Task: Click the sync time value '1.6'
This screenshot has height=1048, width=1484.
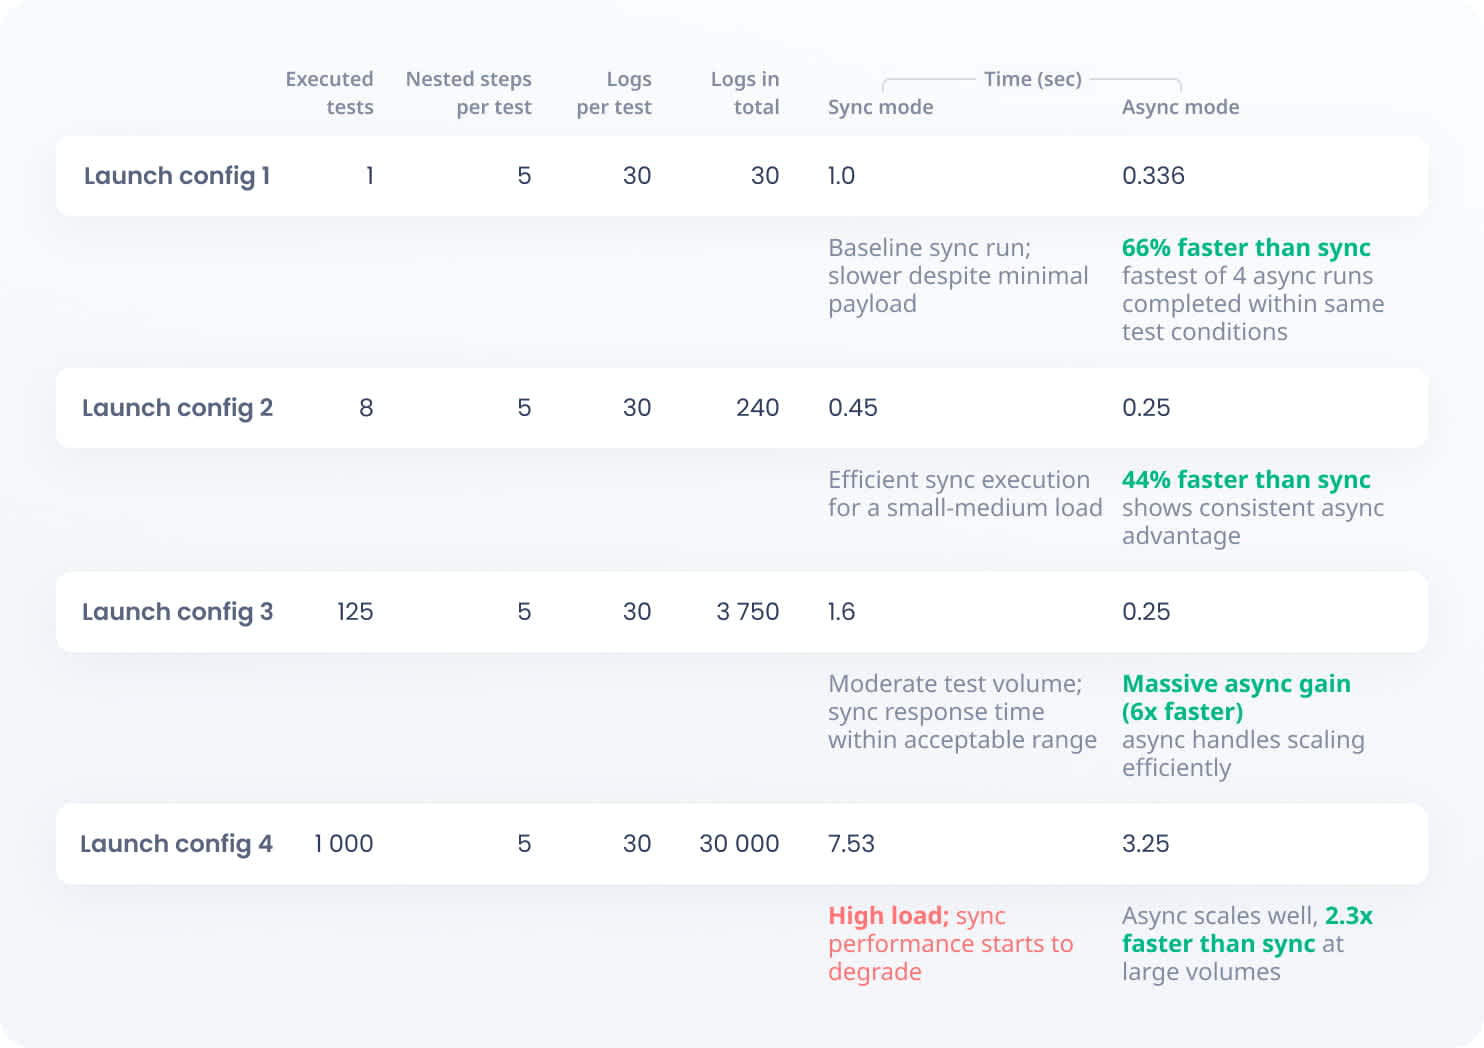Action: 841,612
